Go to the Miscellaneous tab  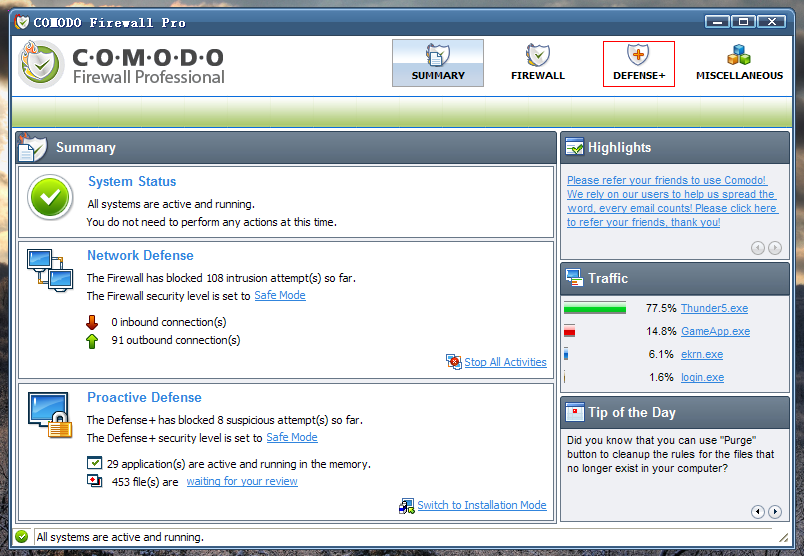click(739, 63)
